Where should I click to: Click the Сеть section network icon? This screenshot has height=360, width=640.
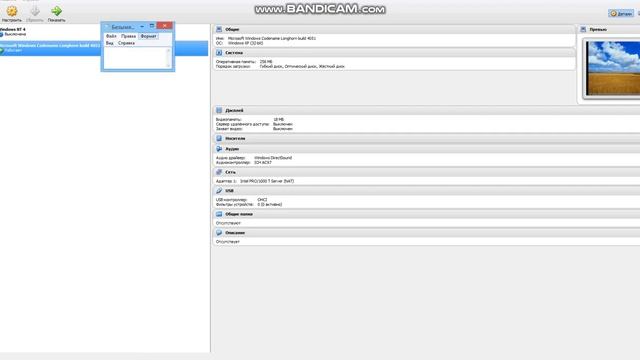click(219, 172)
